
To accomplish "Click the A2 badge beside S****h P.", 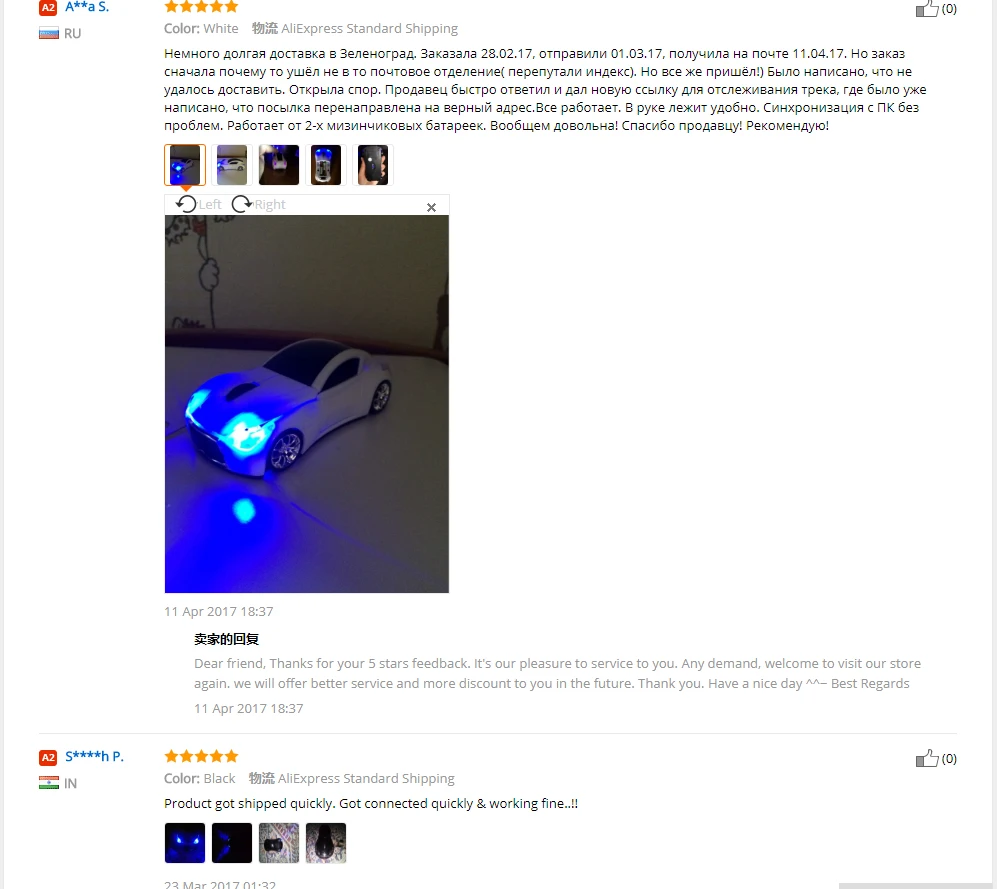I will (x=48, y=757).
